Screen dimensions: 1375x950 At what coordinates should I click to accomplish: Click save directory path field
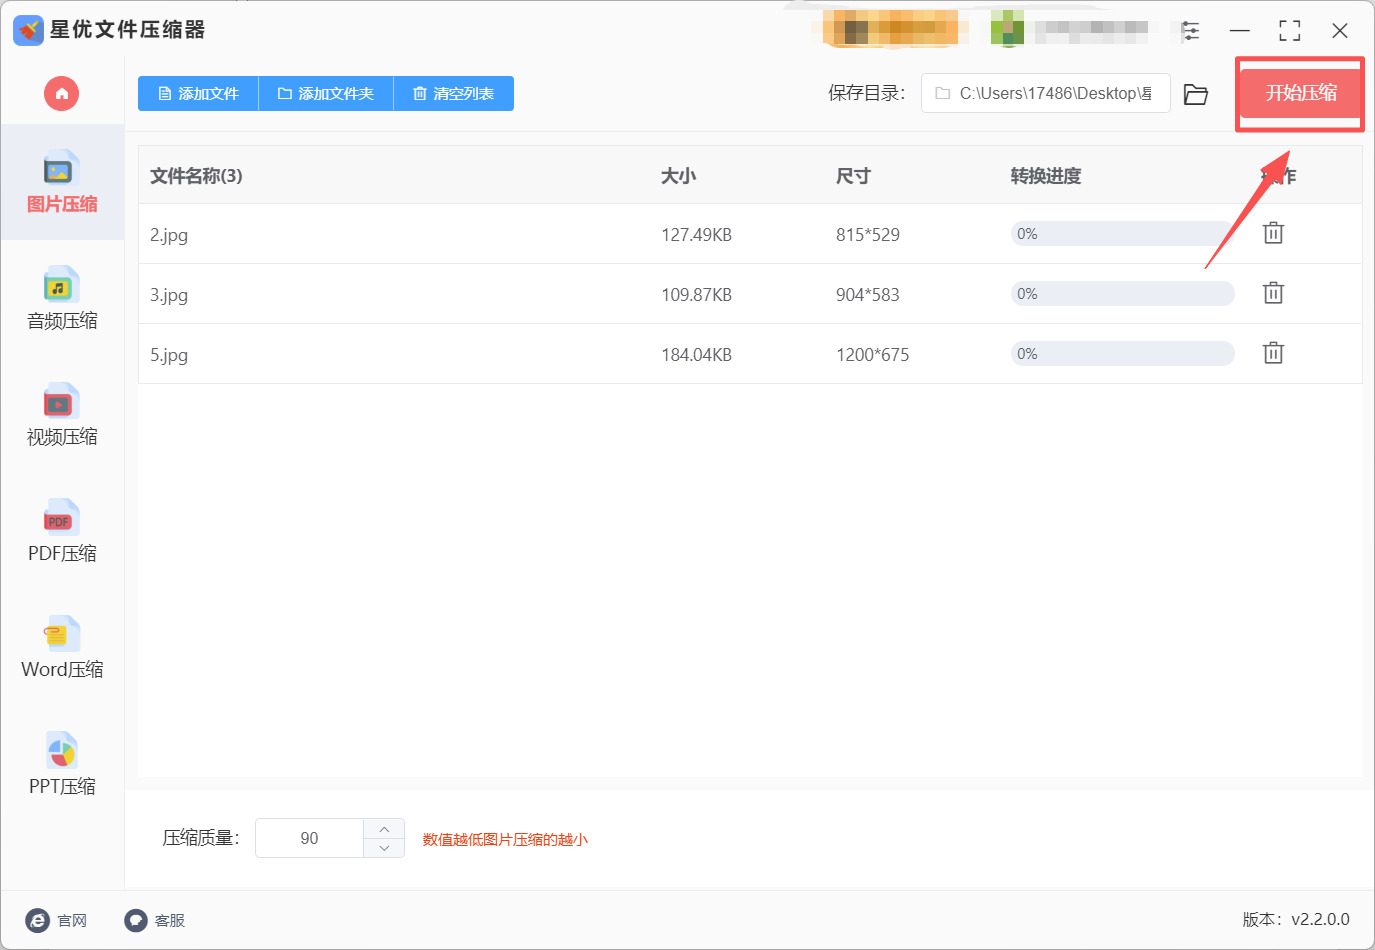pos(1045,93)
